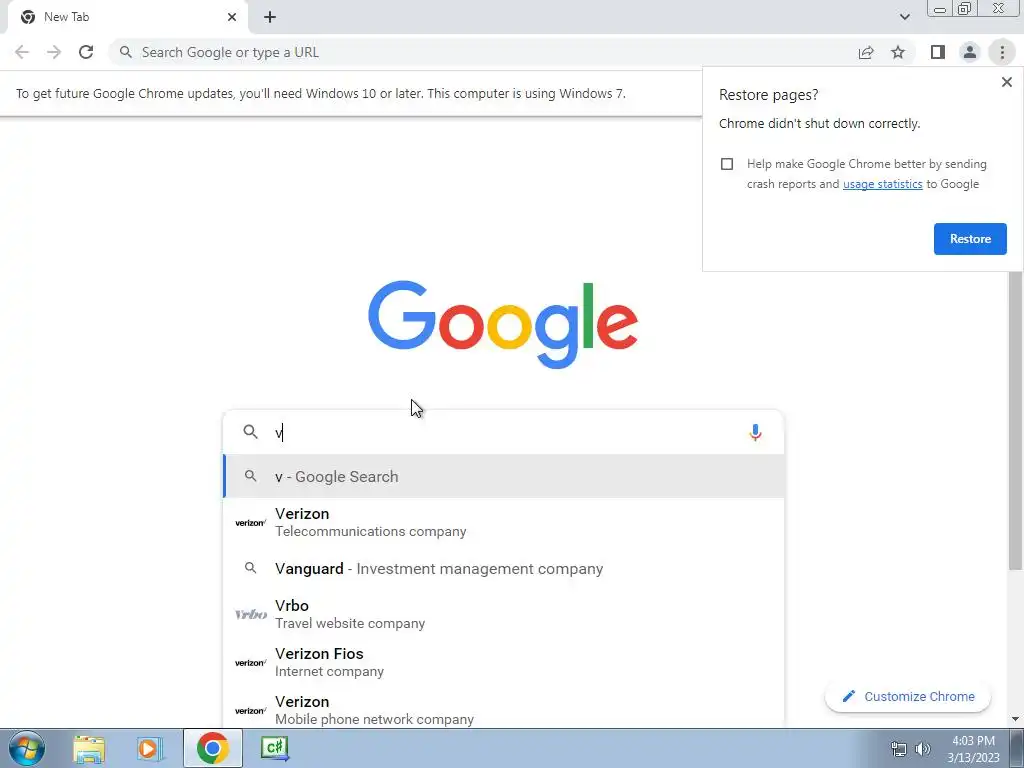This screenshot has height=768, width=1024.
Task: Click the Verizon Fios logo icon
Action: coord(250,662)
